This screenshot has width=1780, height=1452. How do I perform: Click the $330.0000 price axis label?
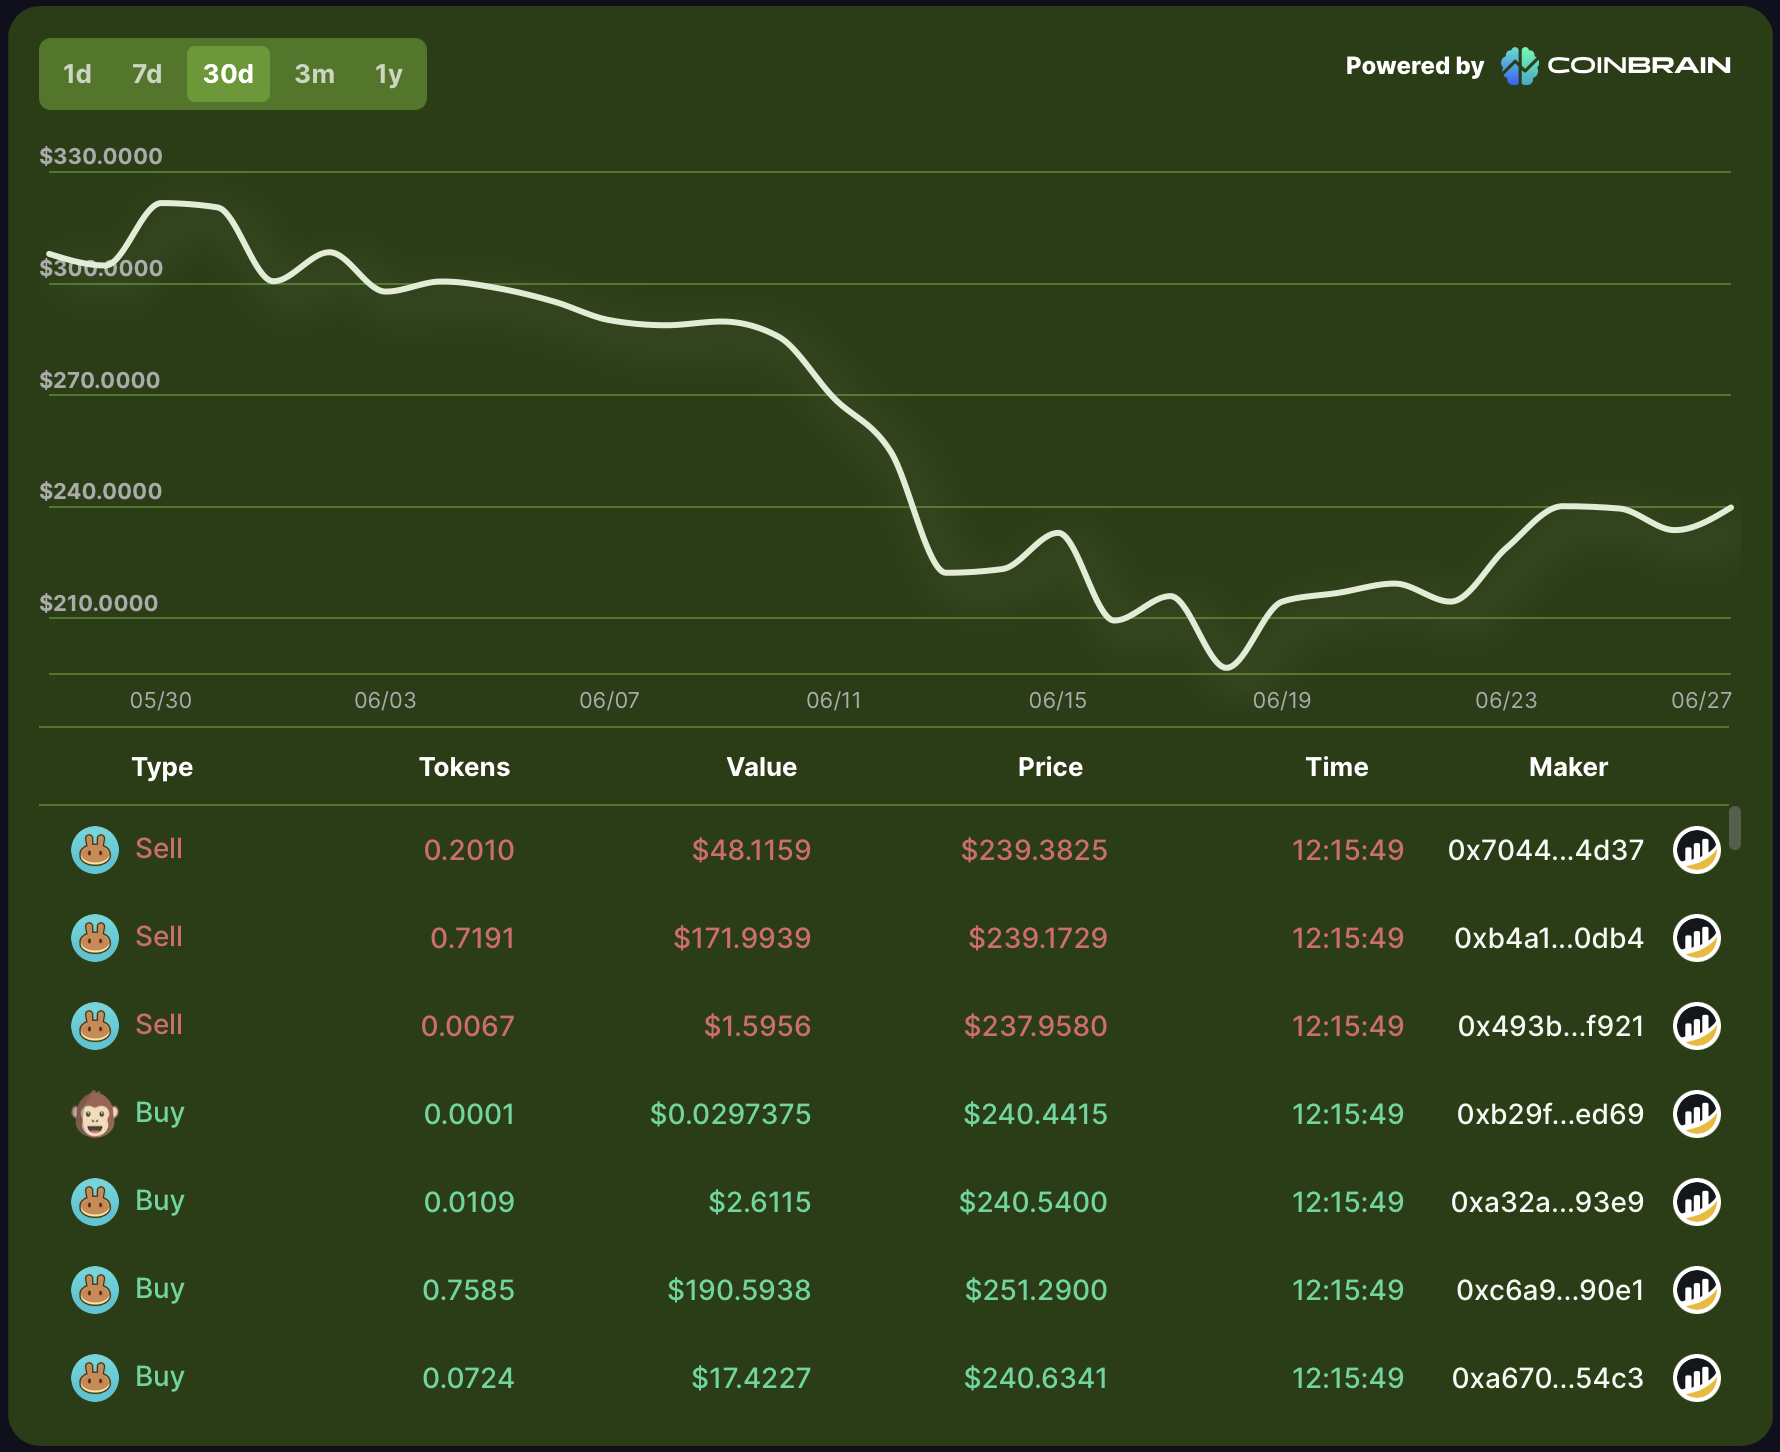coord(101,156)
